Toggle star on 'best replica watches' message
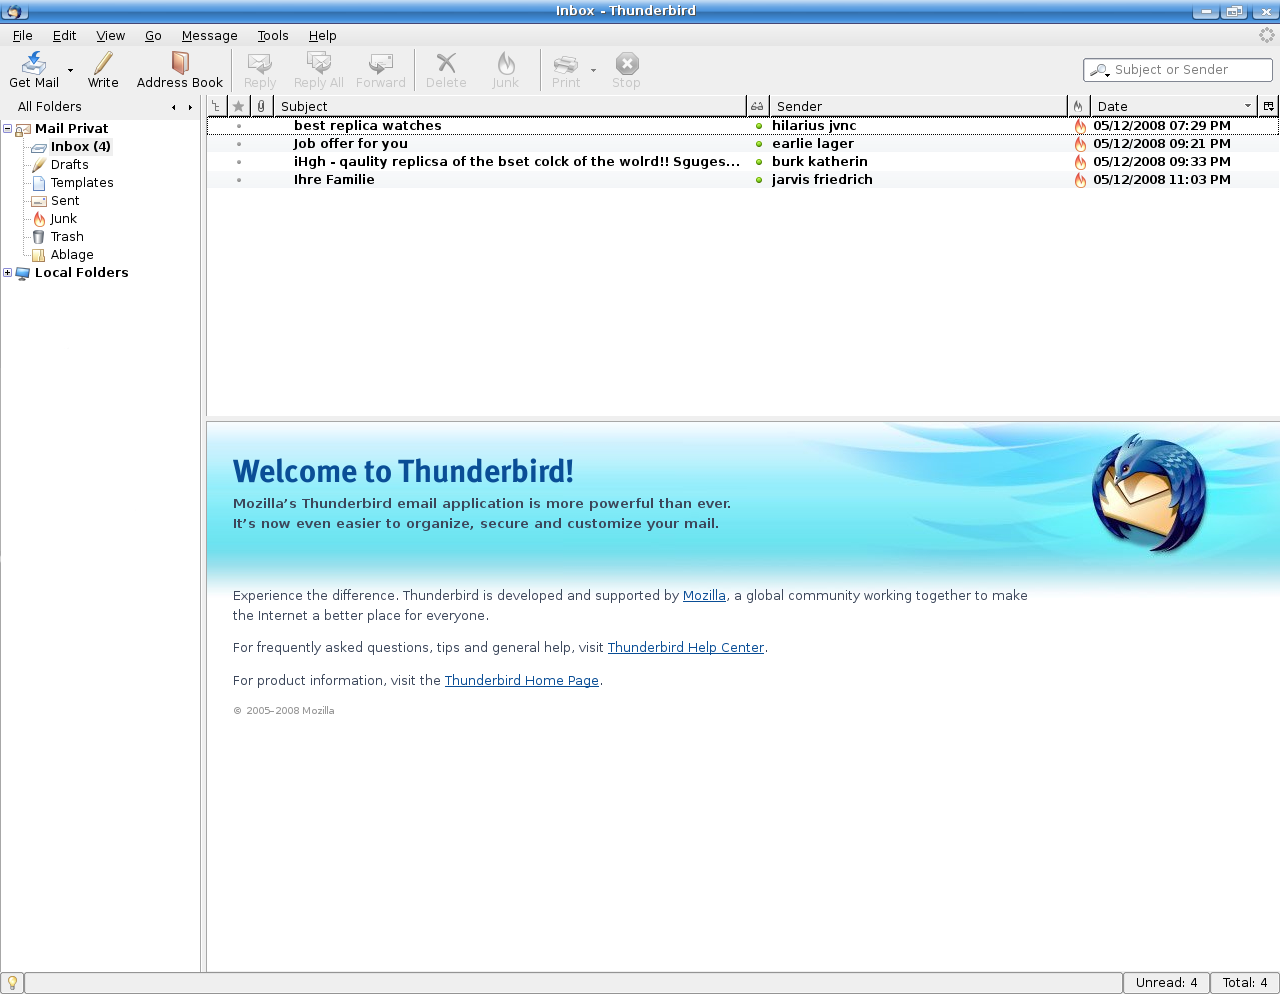Viewport: 1280px width, 994px height. point(239,126)
